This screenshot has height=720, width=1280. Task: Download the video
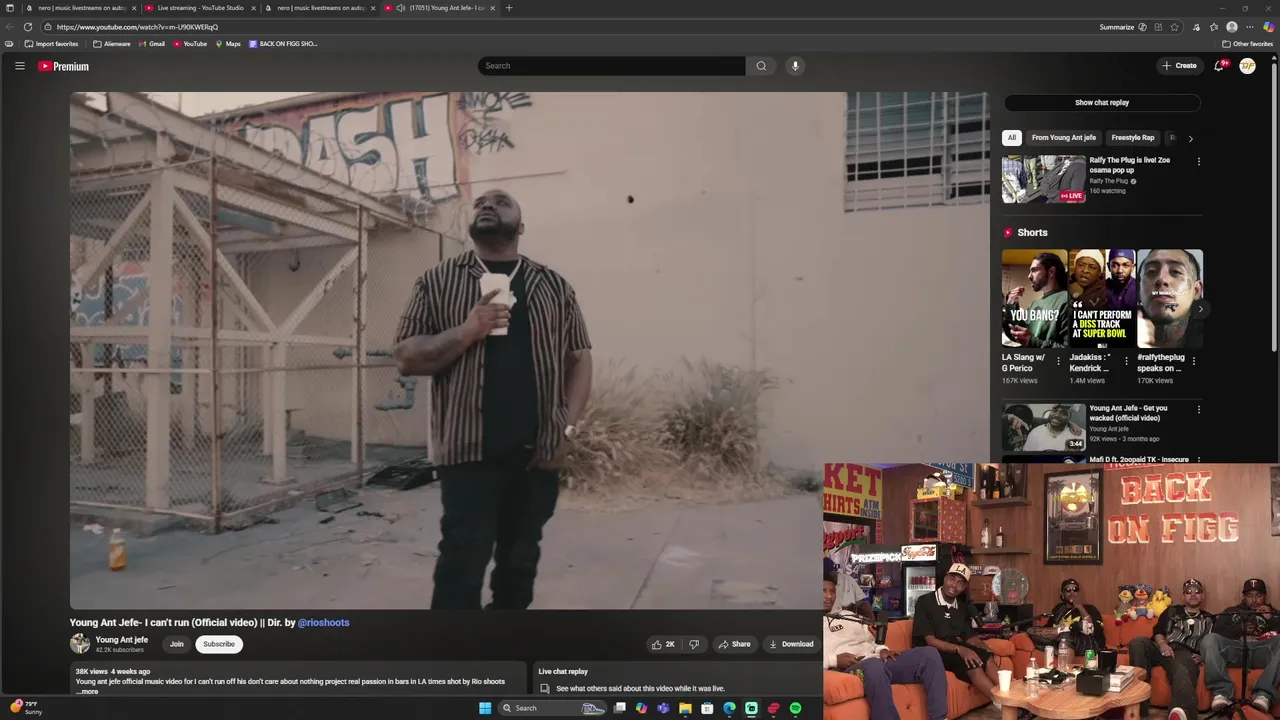pyautogui.click(x=791, y=644)
